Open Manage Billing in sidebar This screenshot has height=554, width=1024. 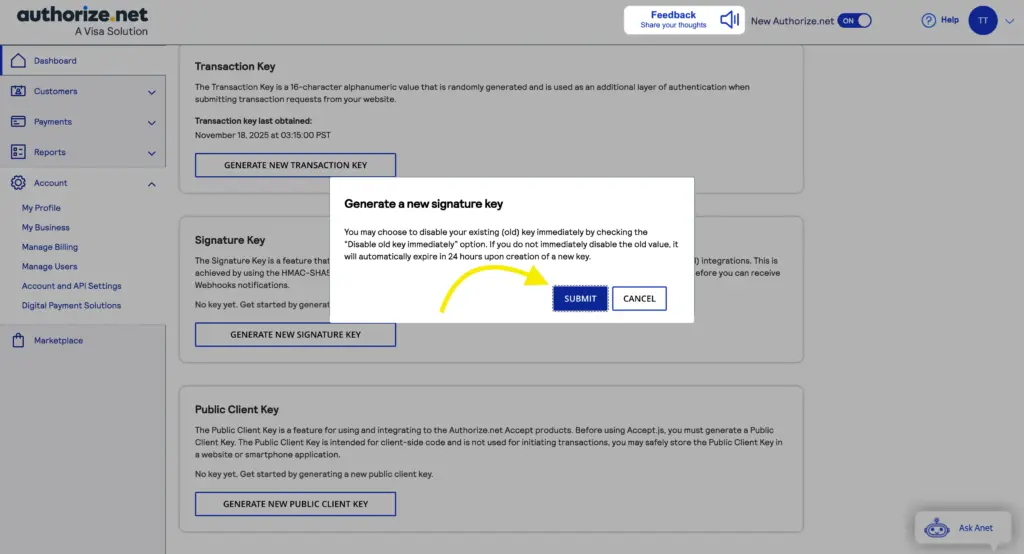click(x=50, y=247)
